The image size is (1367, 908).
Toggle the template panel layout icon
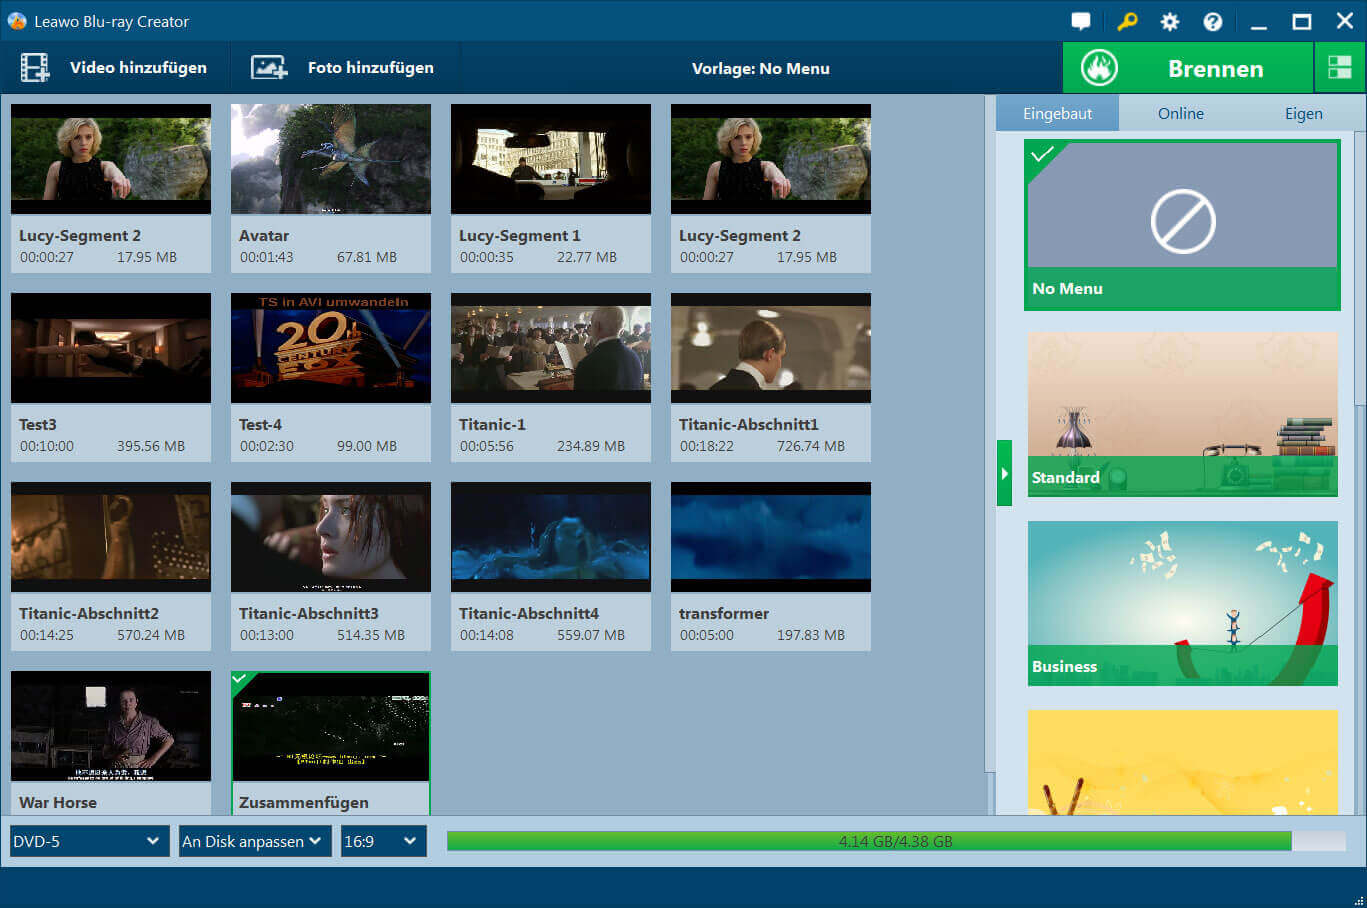(1340, 68)
